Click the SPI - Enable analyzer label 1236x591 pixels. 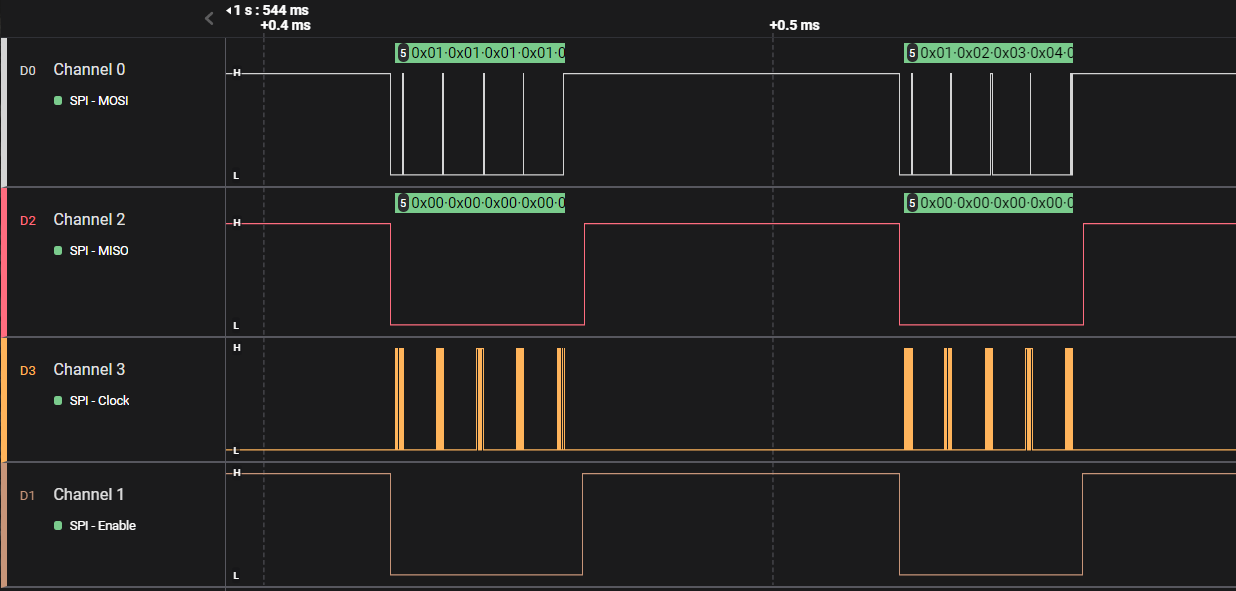click(103, 526)
